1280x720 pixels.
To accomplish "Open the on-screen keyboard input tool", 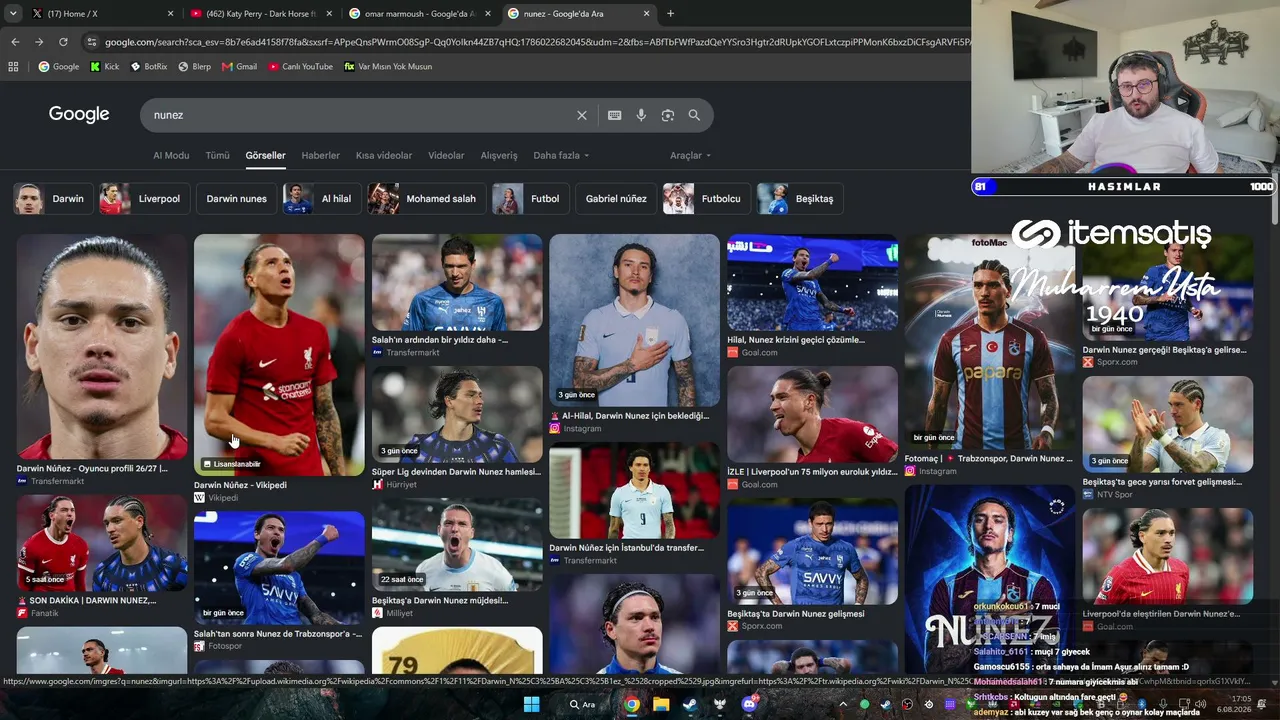I will 615,115.
